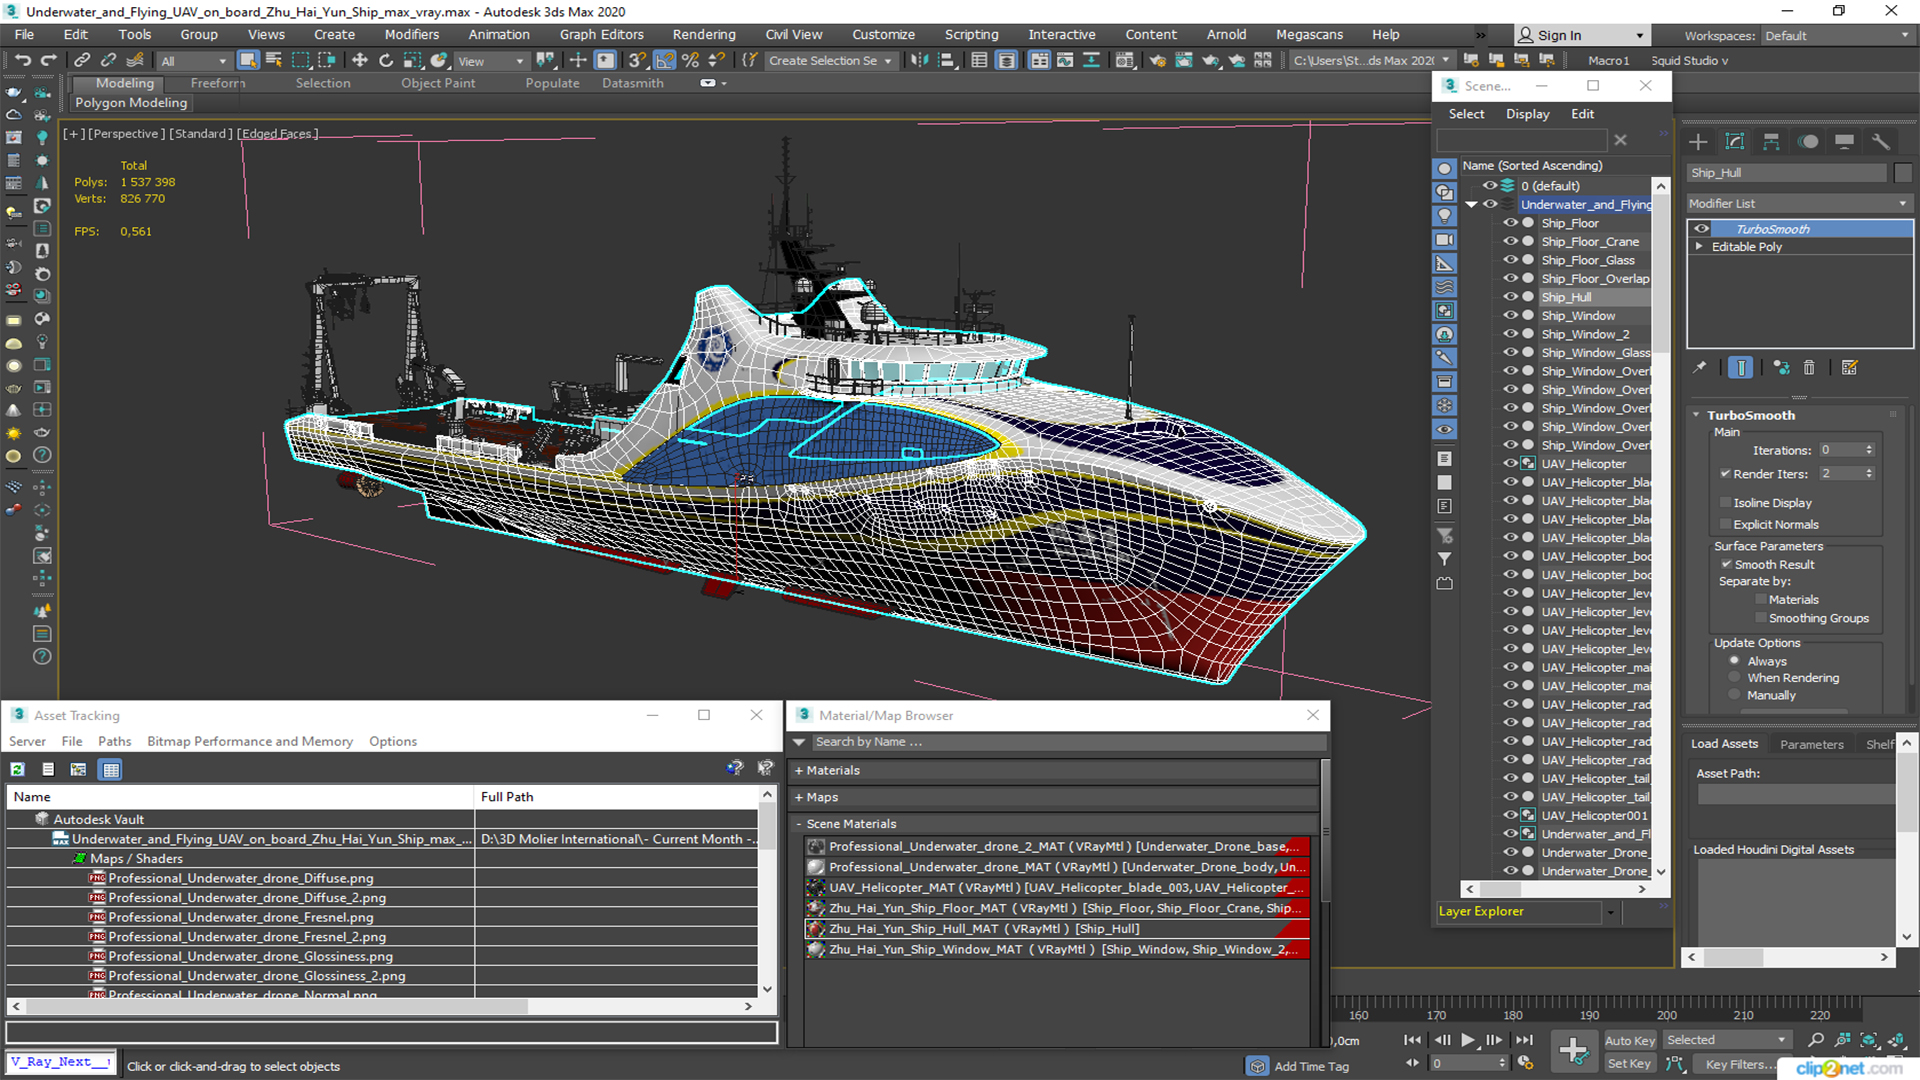This screenshot has width=1920, height=1080.
Task: Toggle visibility of Ship_Floor_Glass
Action: (1511, 260)
